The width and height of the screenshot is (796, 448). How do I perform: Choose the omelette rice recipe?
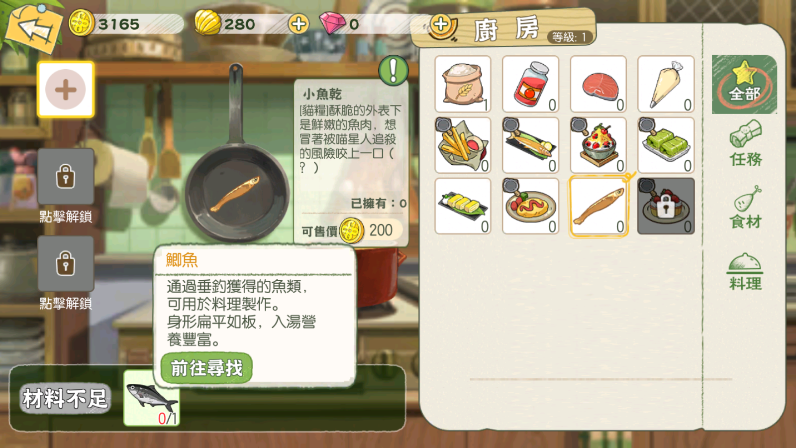point(530,206)
